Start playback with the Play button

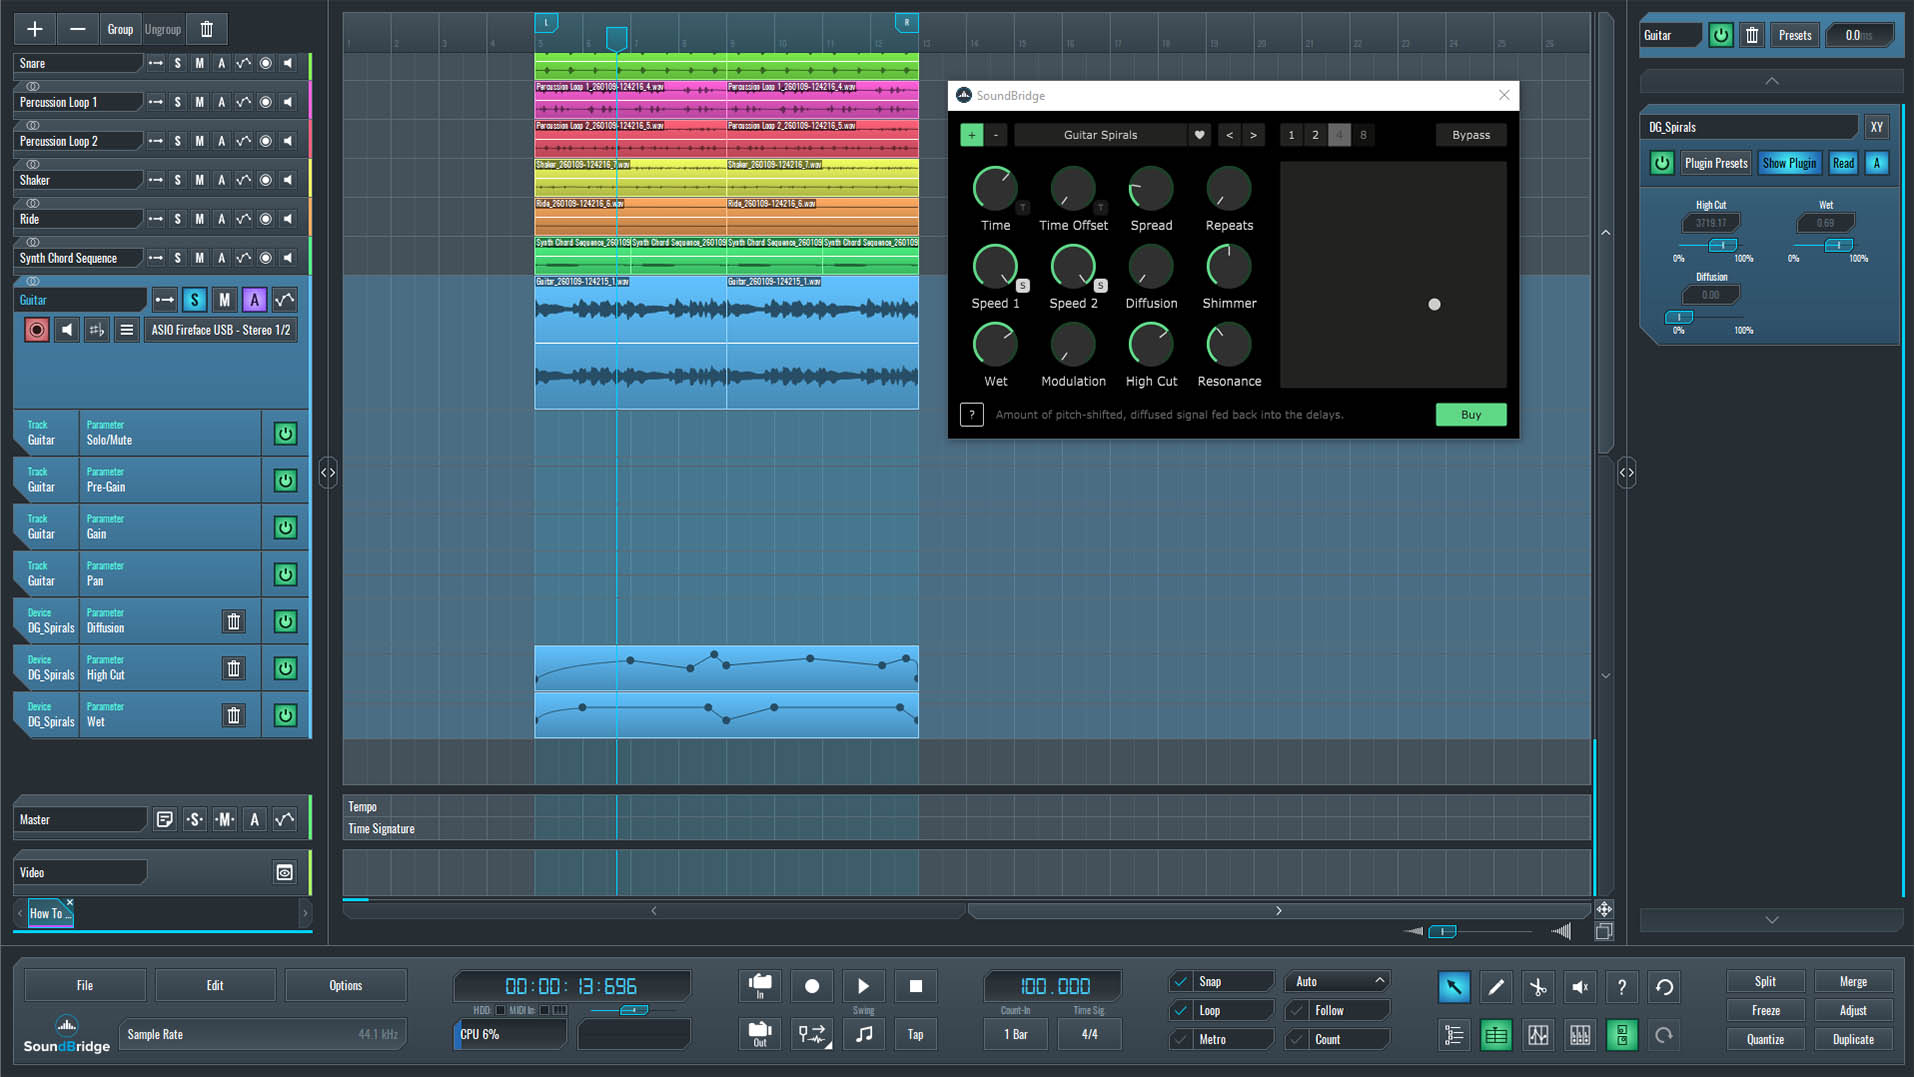pos(864,987)
